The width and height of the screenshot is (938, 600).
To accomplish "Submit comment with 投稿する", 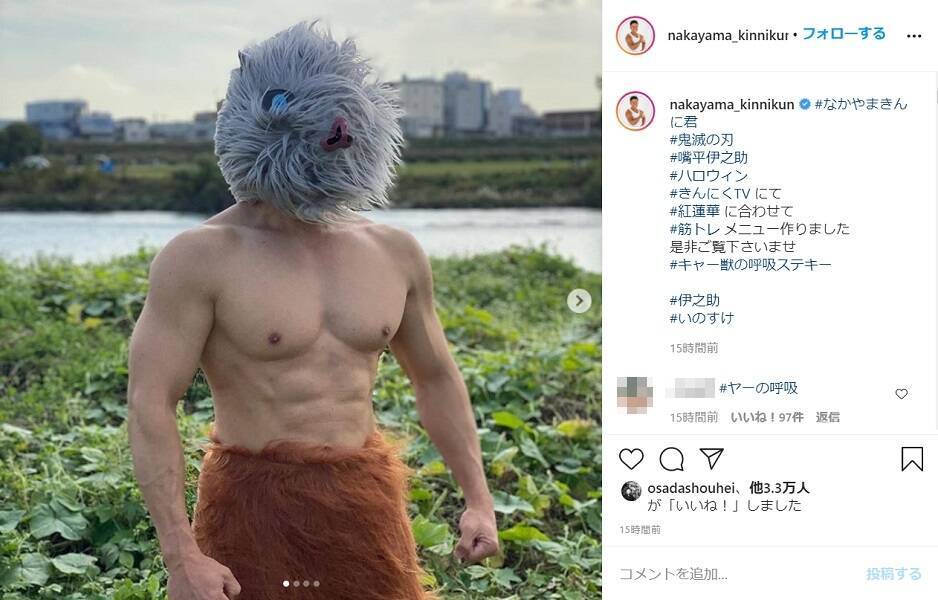I will coord(894,574).
